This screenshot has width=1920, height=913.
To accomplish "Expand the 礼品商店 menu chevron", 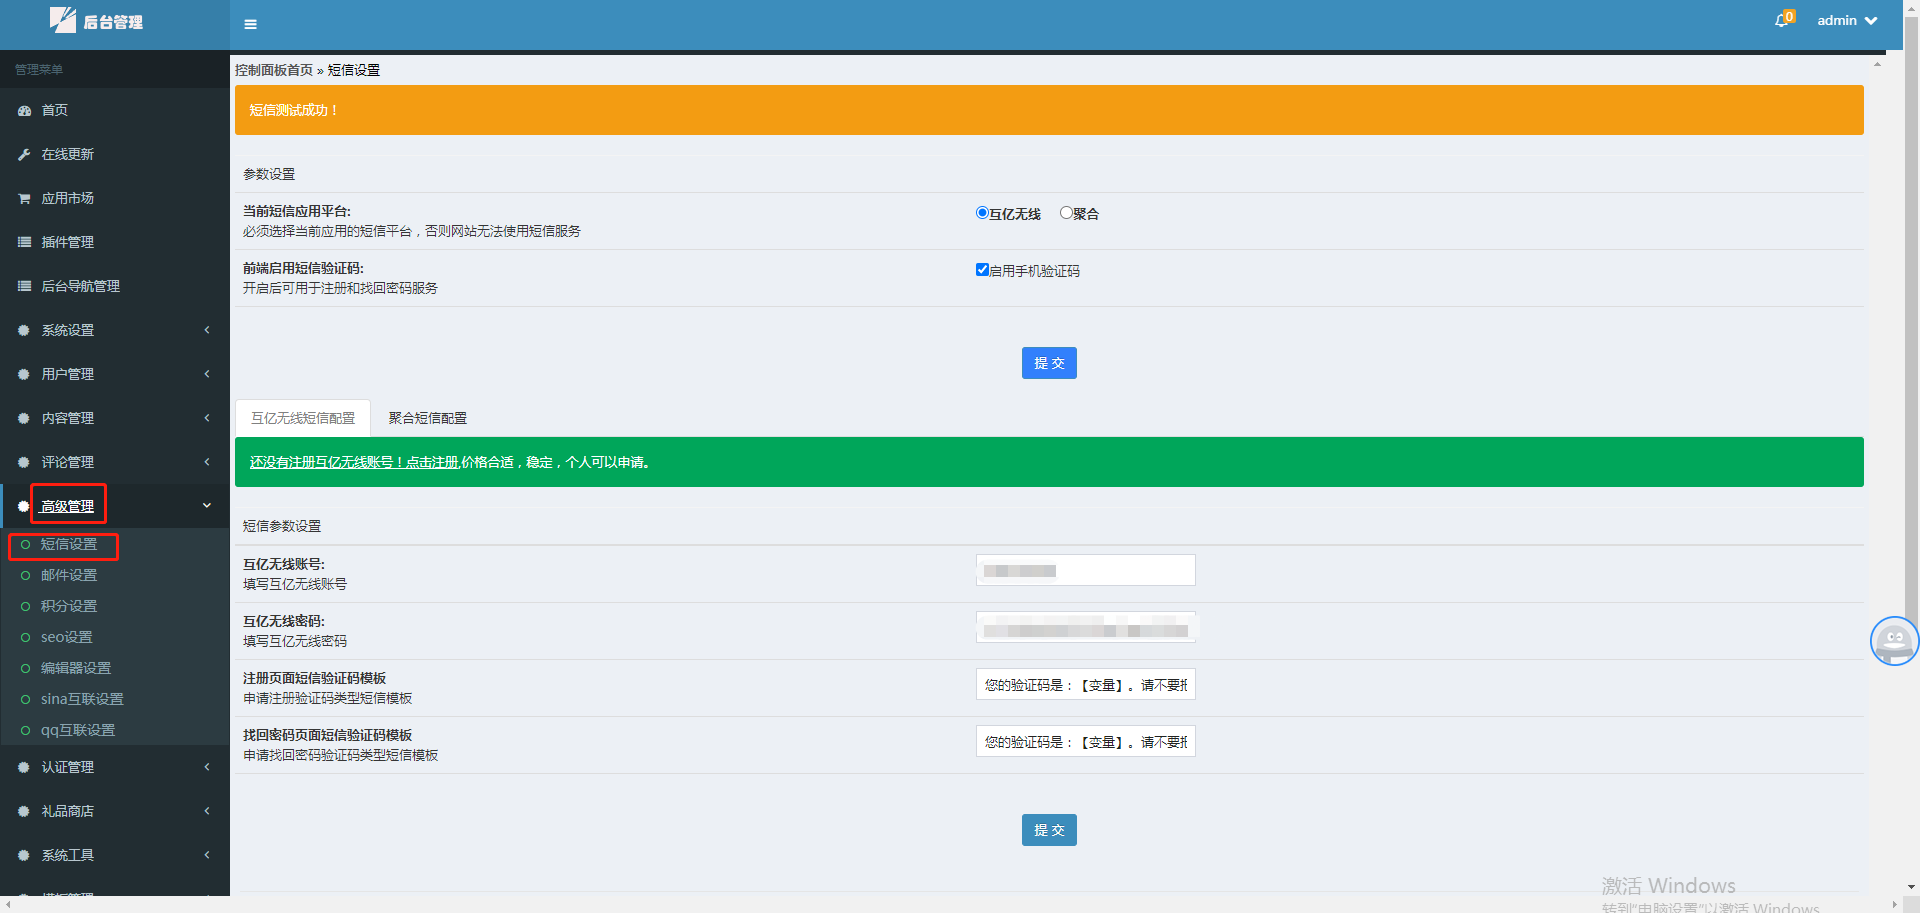I will click(x=207, y=811).
